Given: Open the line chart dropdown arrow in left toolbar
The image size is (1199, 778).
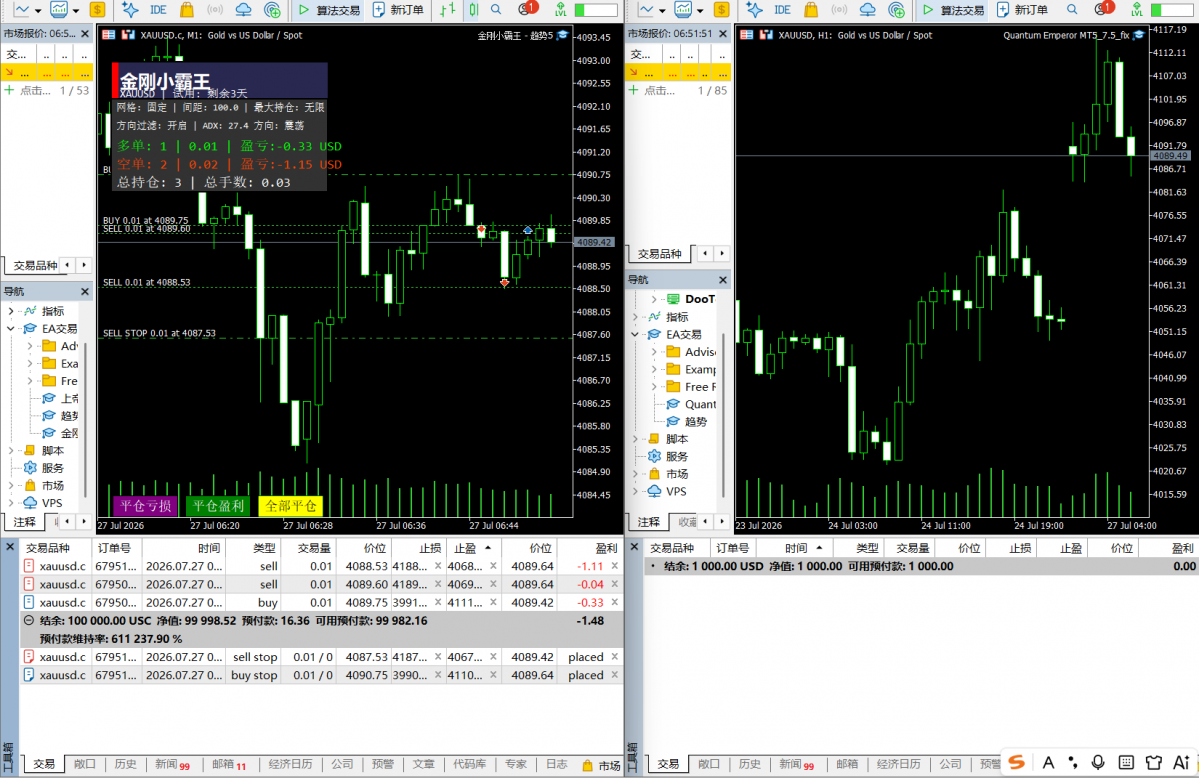Looking at the screenshot, I should [x=37, y=11].
